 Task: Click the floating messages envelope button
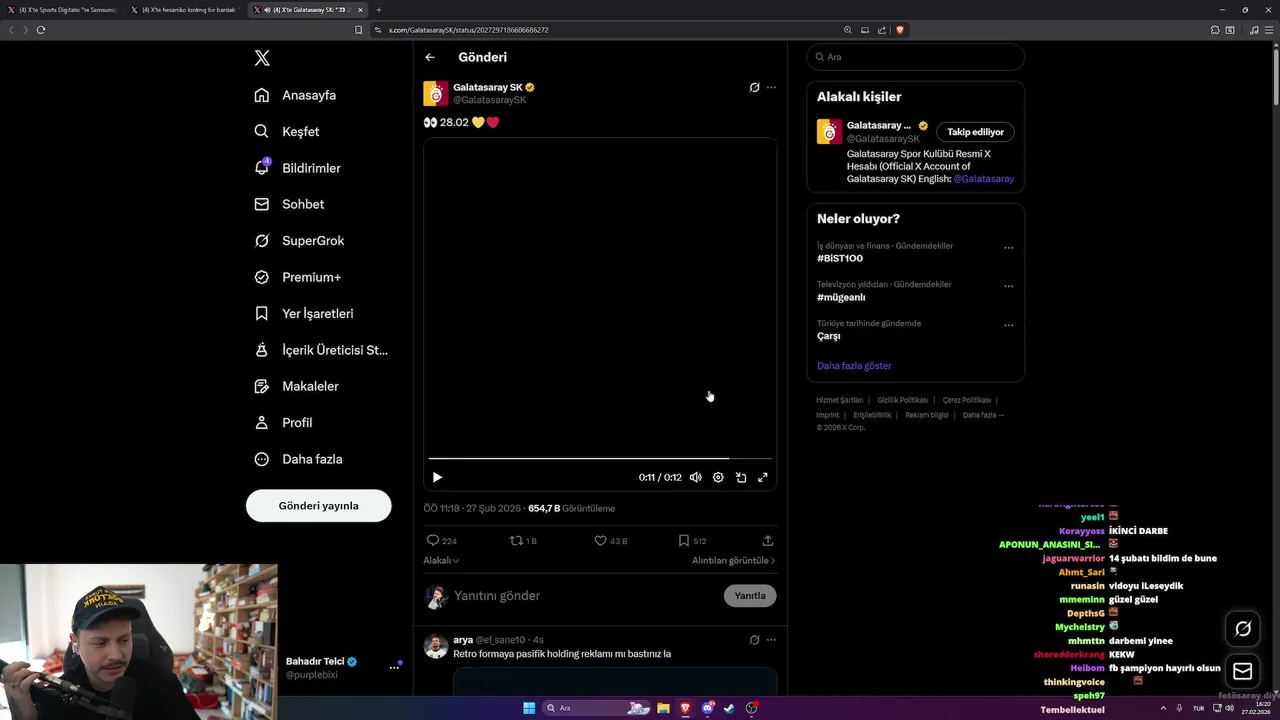(1243, 671)
